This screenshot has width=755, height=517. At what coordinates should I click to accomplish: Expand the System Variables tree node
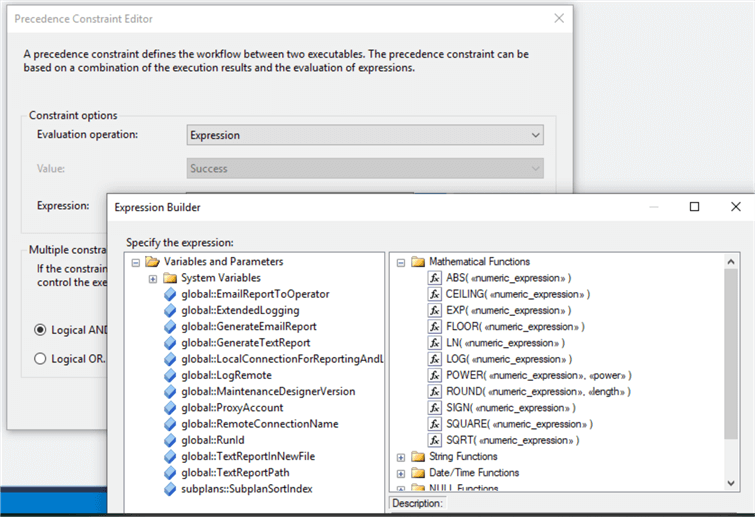pos(153,278)
